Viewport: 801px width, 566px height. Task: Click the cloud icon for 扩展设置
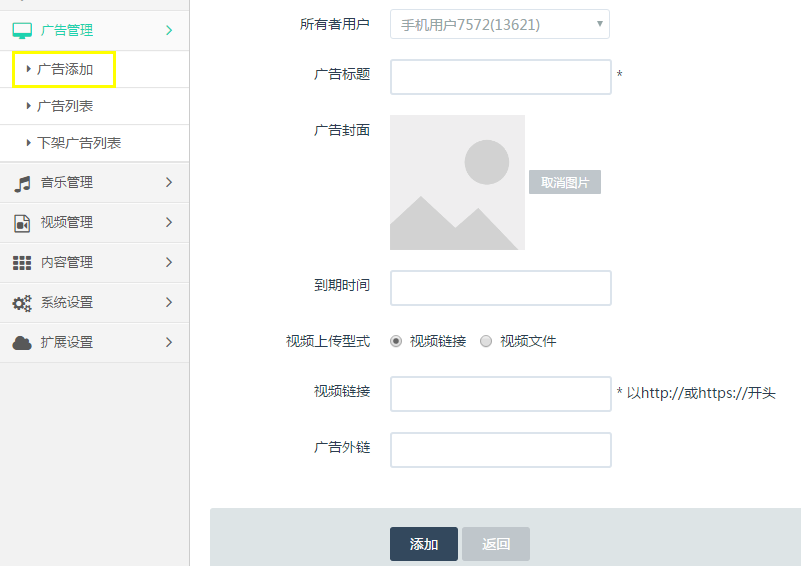(22, 343)
